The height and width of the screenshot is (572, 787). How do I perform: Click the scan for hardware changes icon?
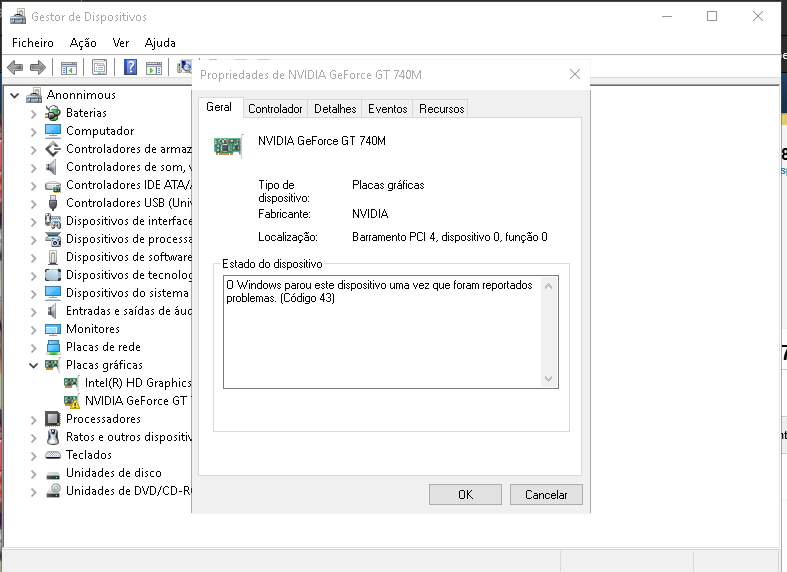click(185, 67)
